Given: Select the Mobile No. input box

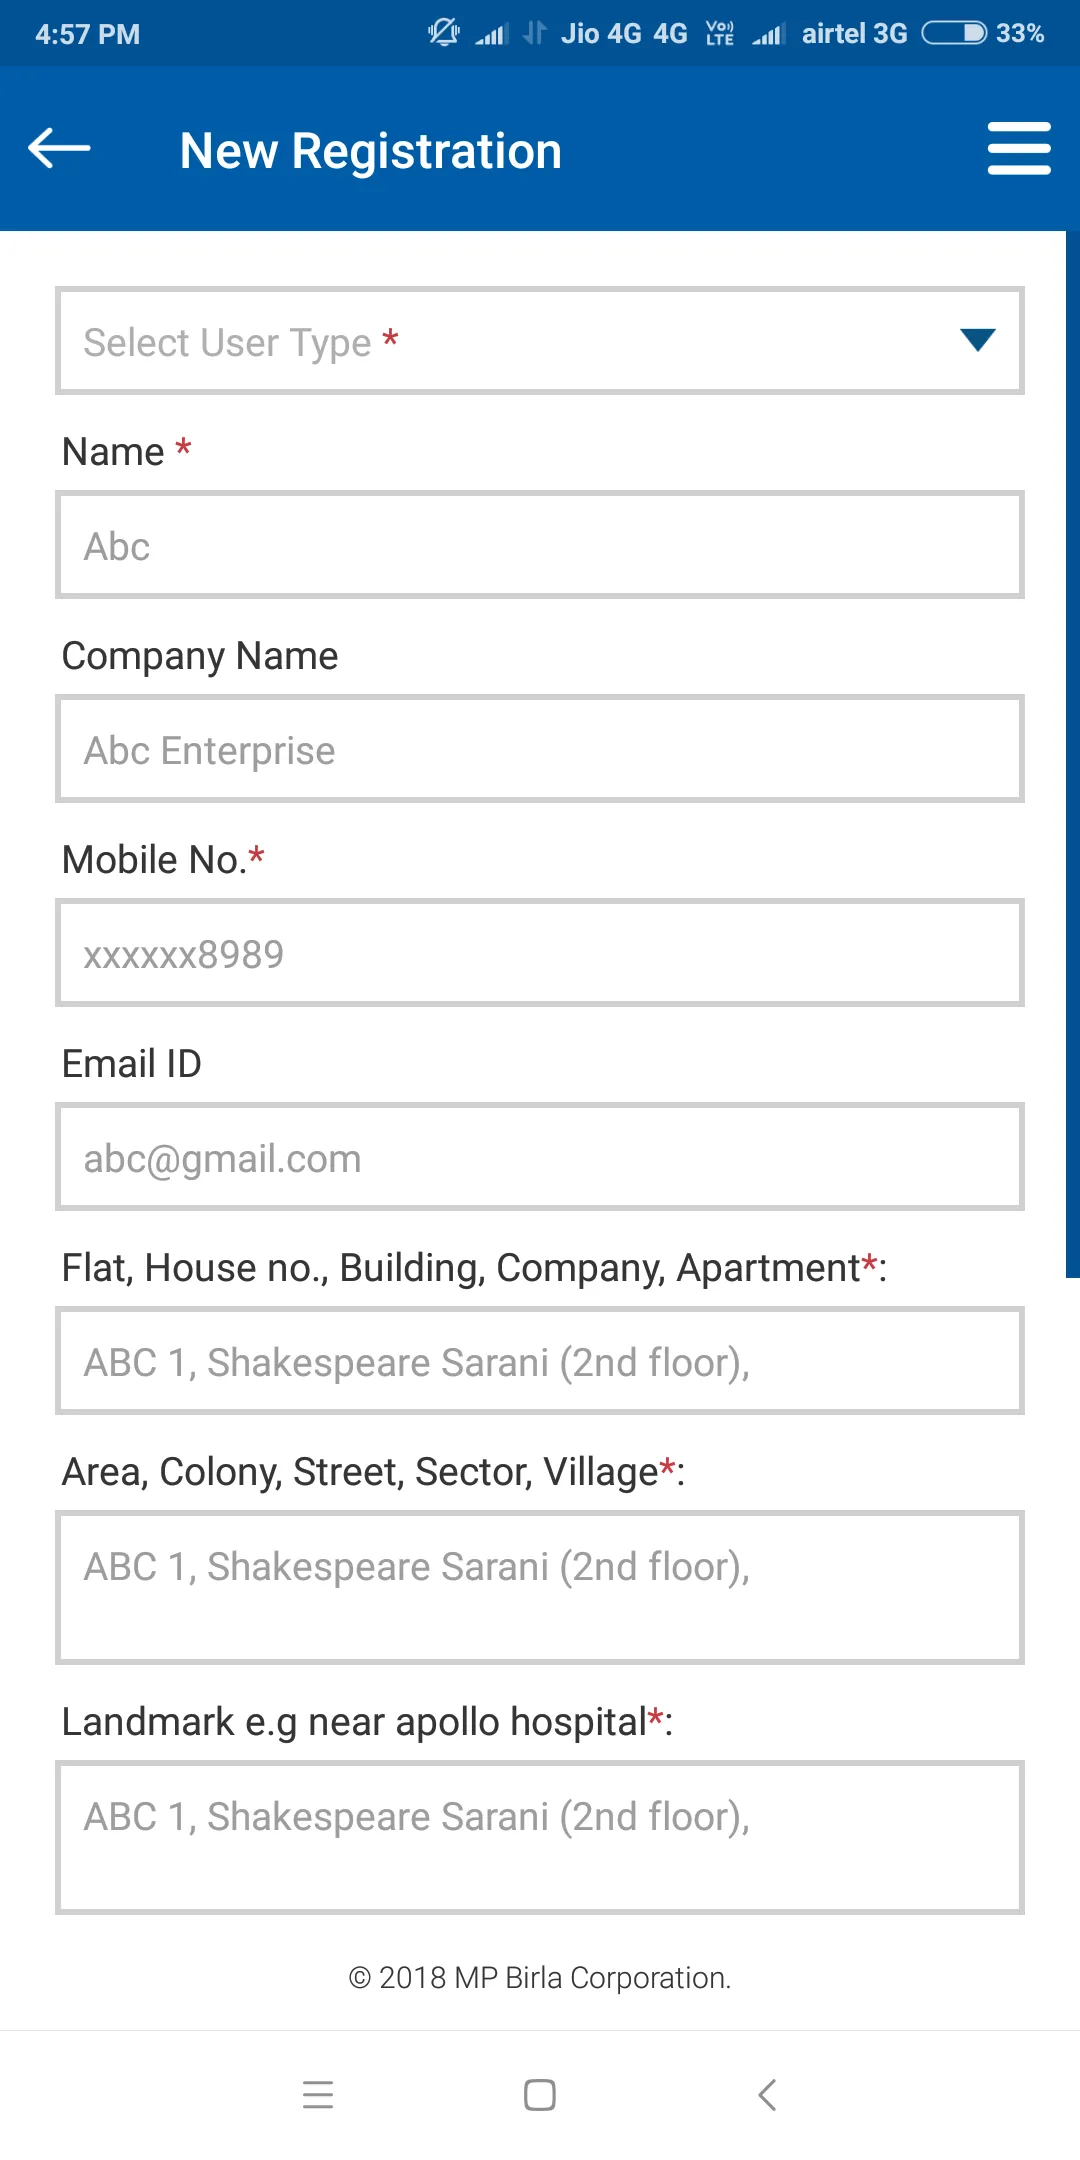Looking at the screenshot, I should 540,953.
